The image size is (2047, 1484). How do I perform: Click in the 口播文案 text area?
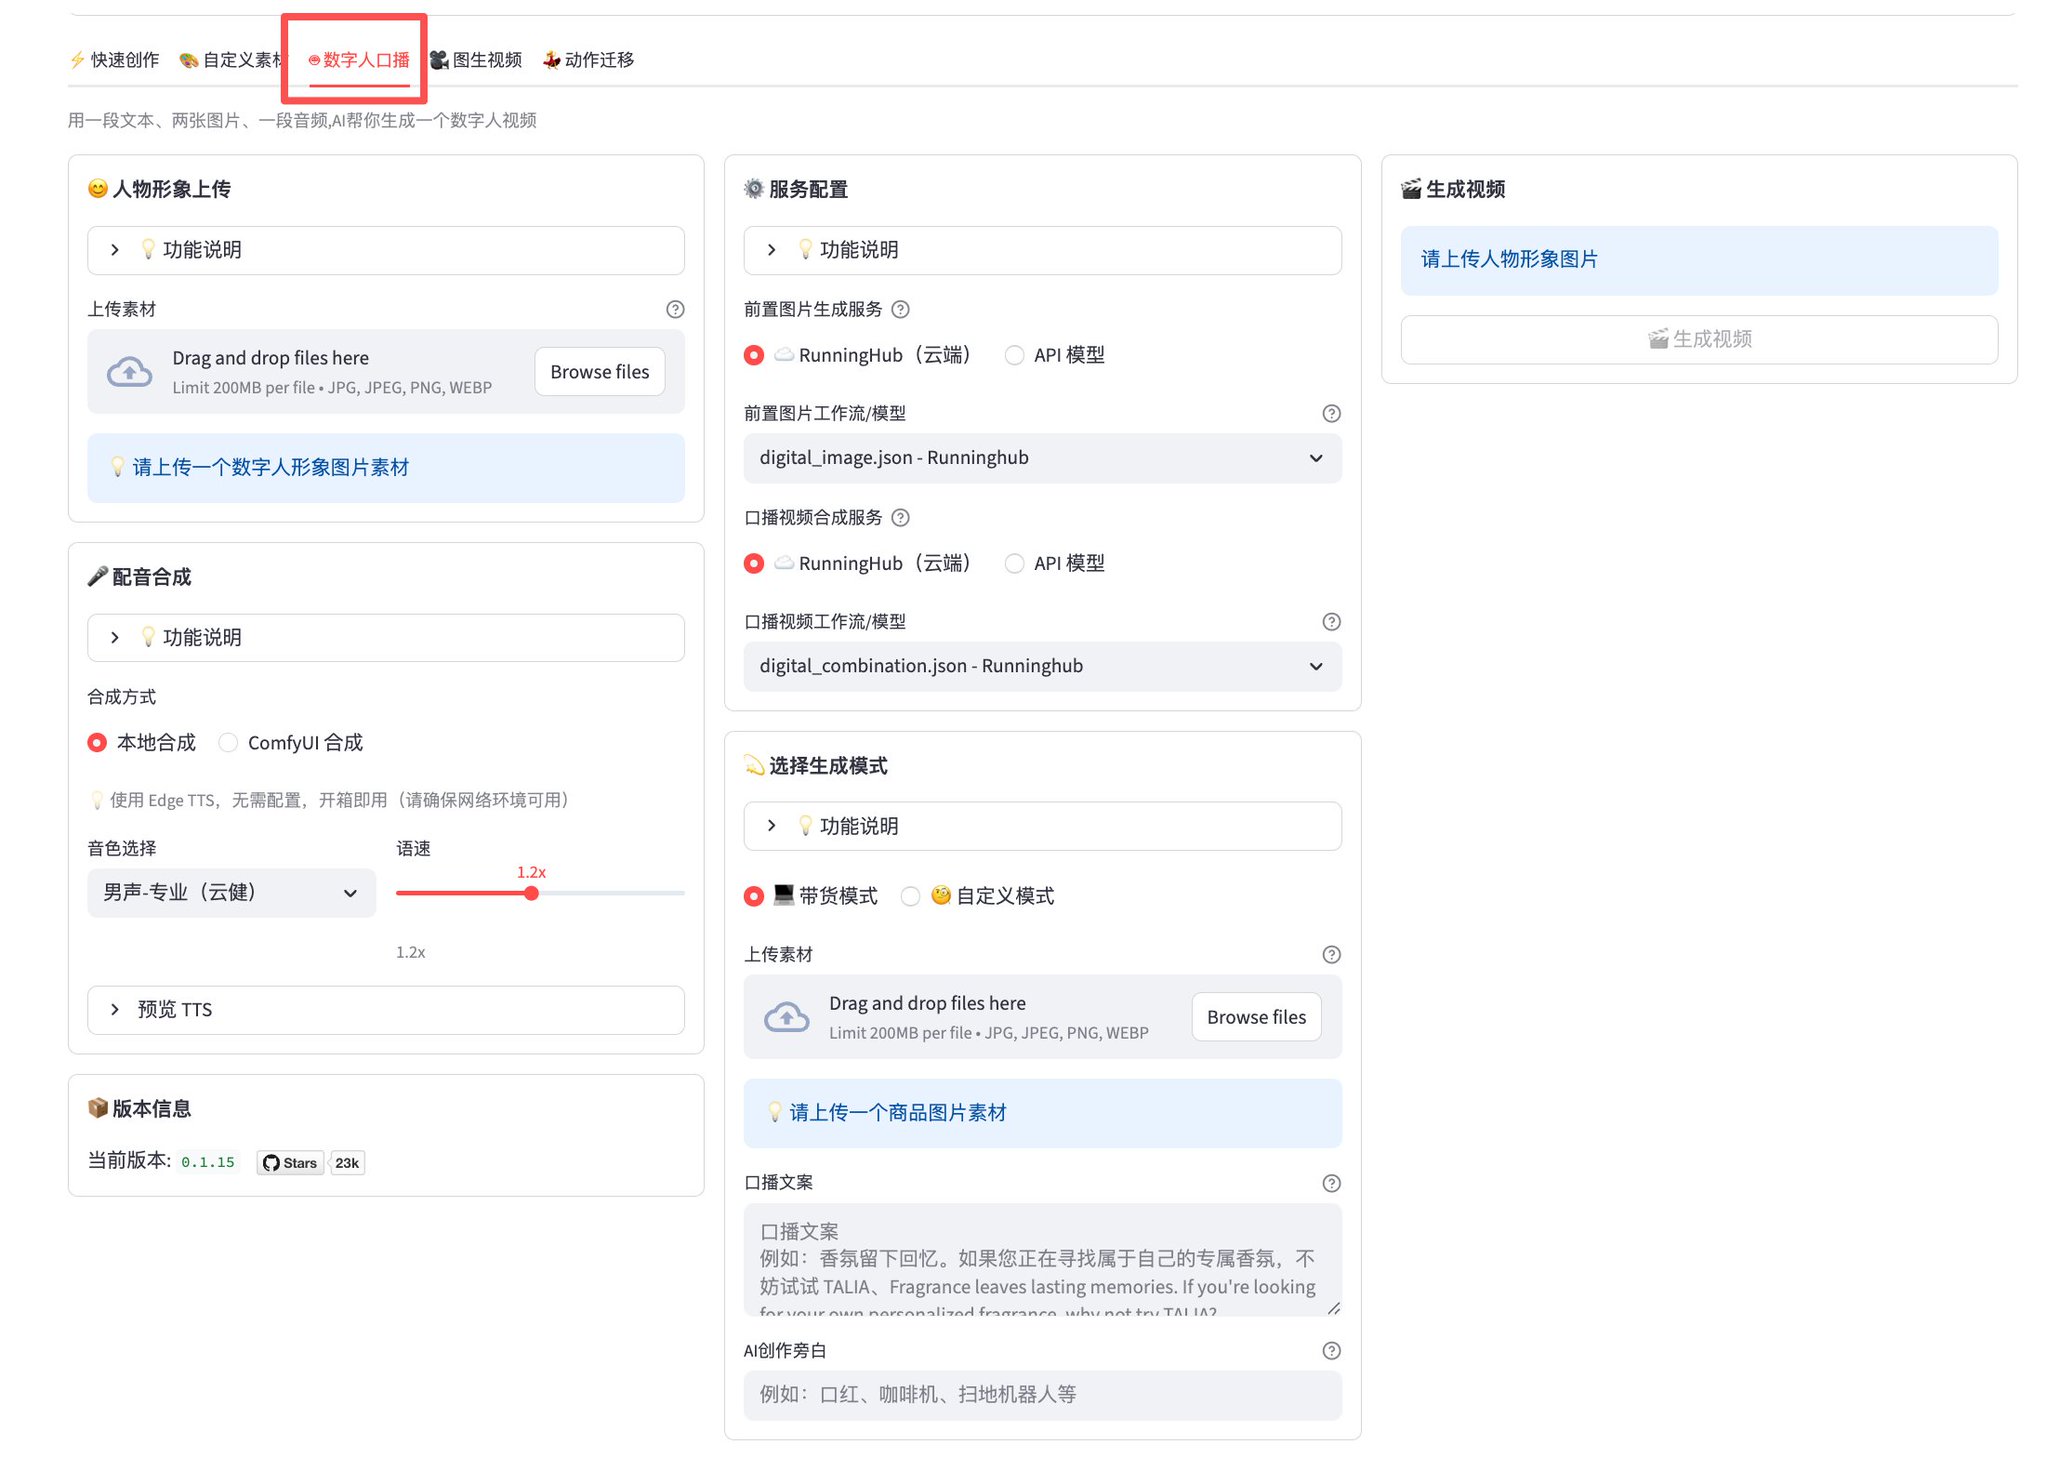(x=1042, y=1260)
